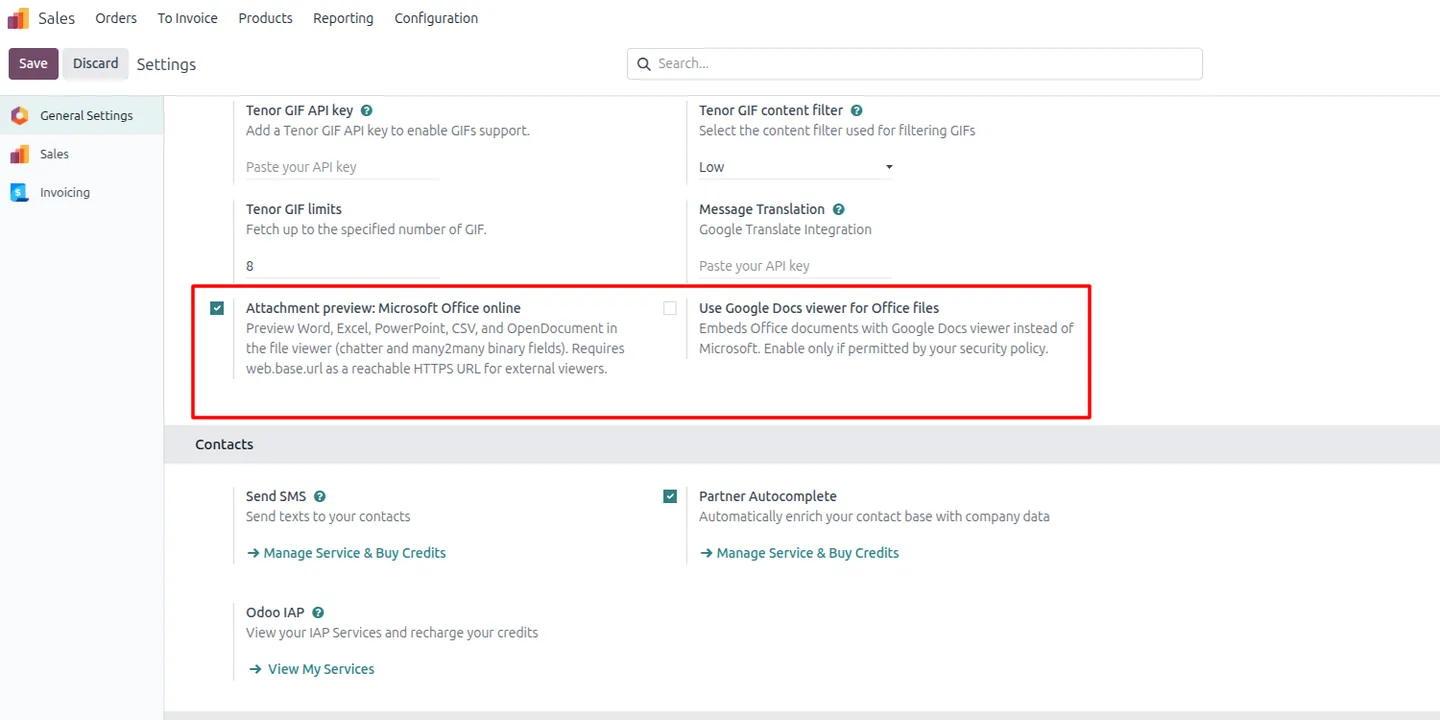Open help icon next to Message Translation
This screenshot has height=720, width=1440.
[838, 210]
